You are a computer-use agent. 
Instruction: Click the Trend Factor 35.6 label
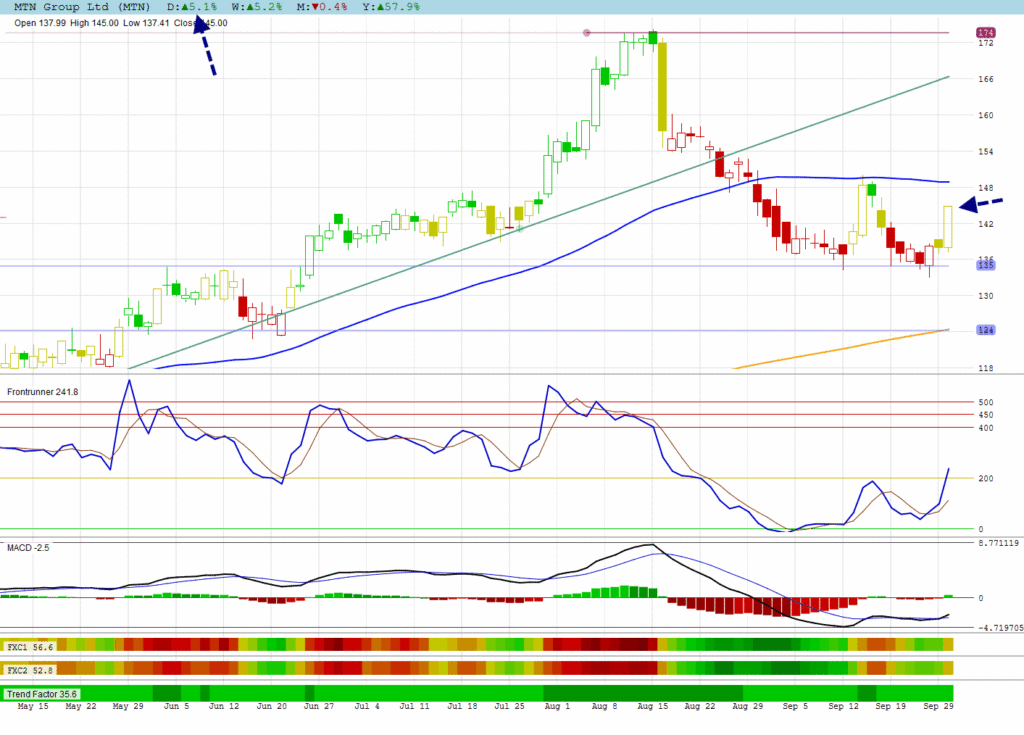click(x=42, y=693)
